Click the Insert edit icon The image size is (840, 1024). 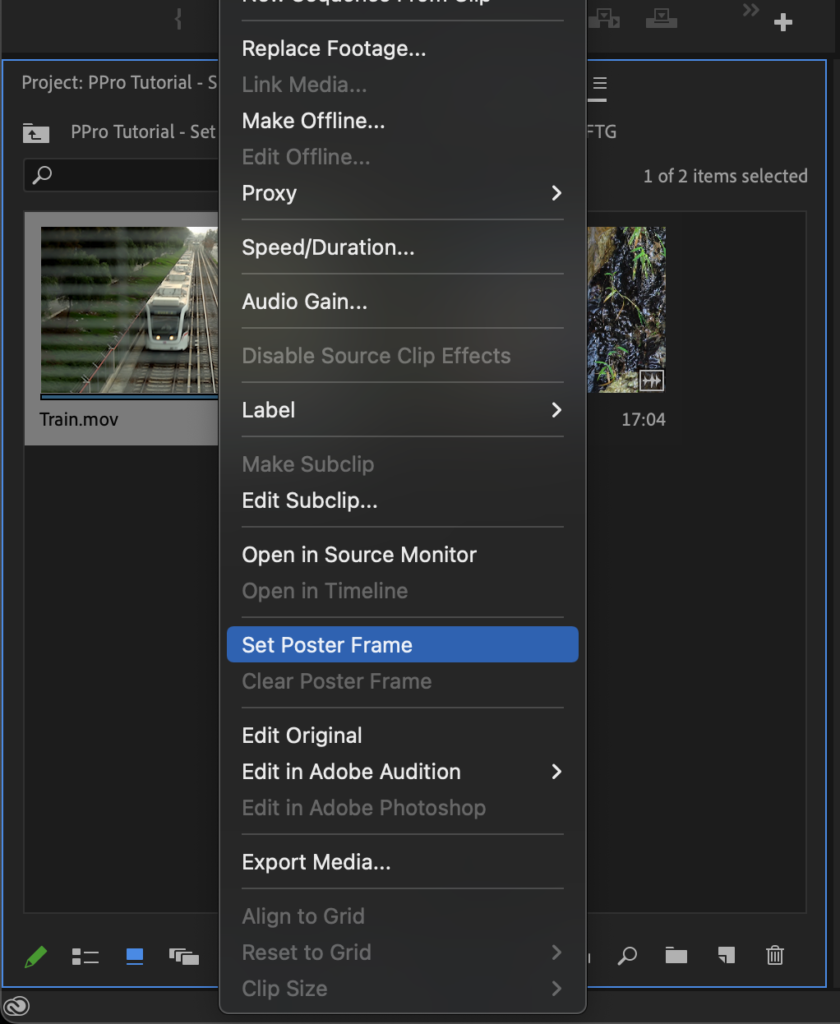tap(604, 18)
